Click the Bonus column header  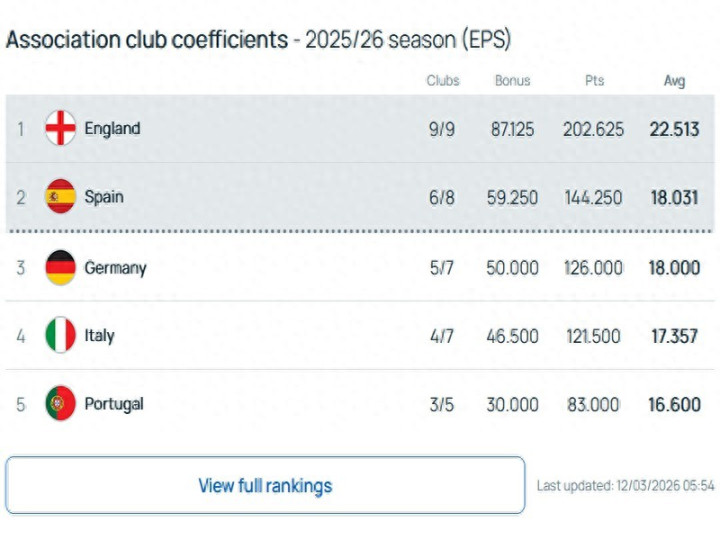pyautogui.click(x=513, y=81)
